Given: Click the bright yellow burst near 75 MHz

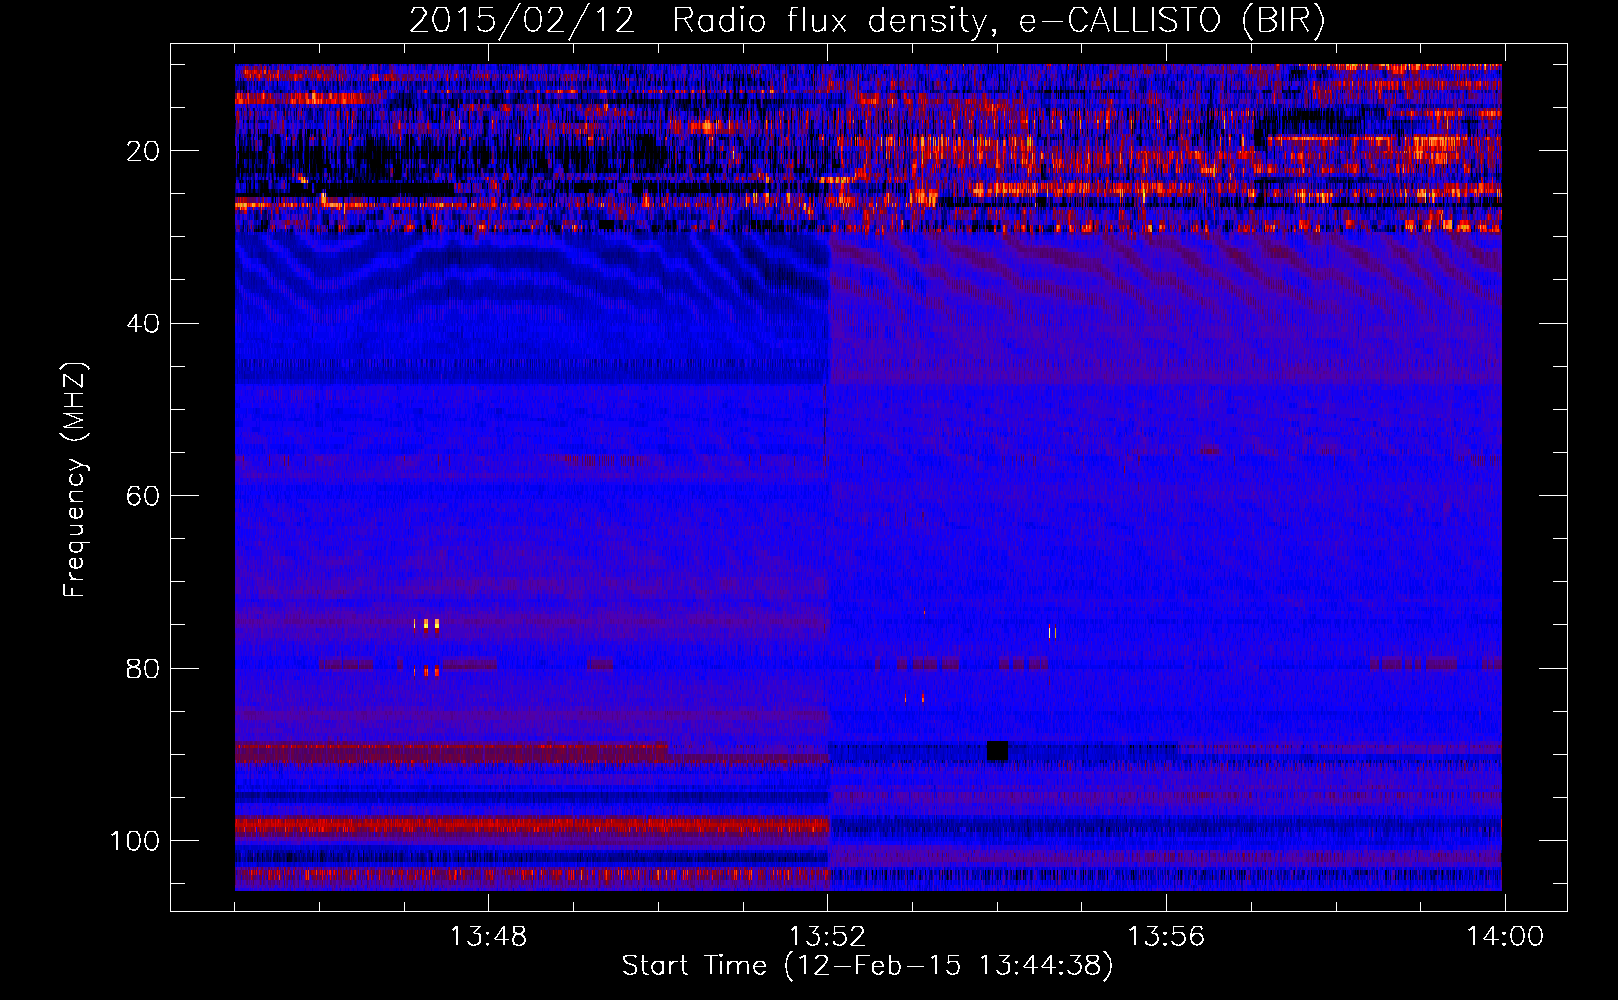Looking at the screenshot, I should pos(427,625).
